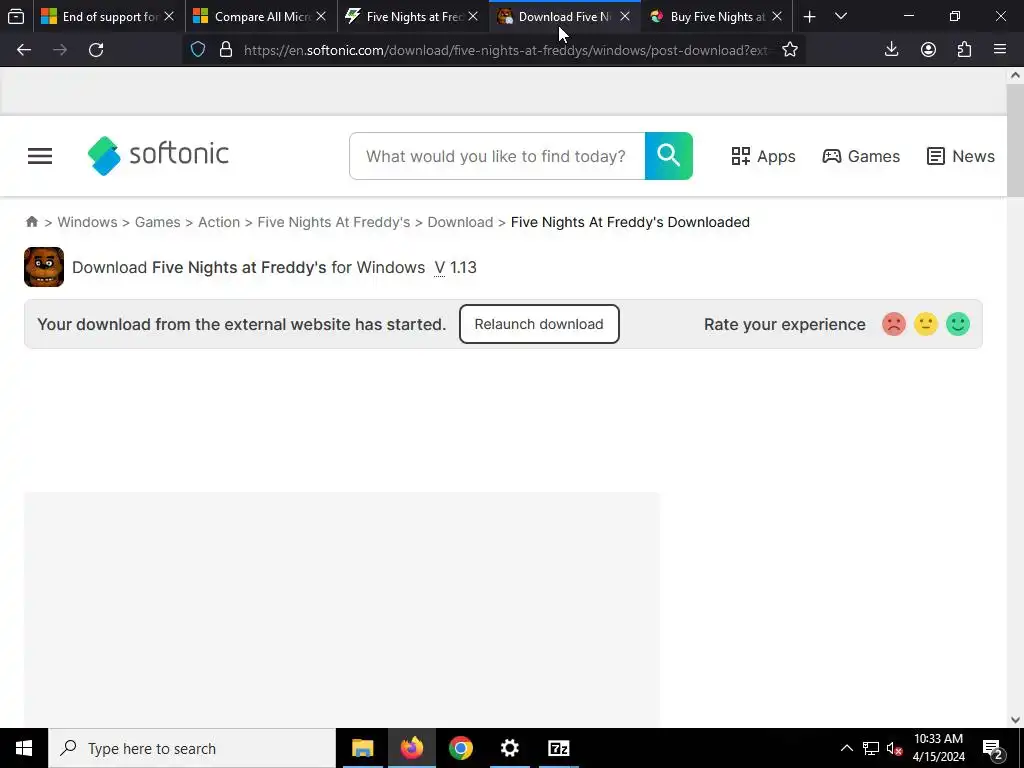Screen dimensions: 1024x768
Task: Open the Windows Start menu
Action: coord(24,748)
